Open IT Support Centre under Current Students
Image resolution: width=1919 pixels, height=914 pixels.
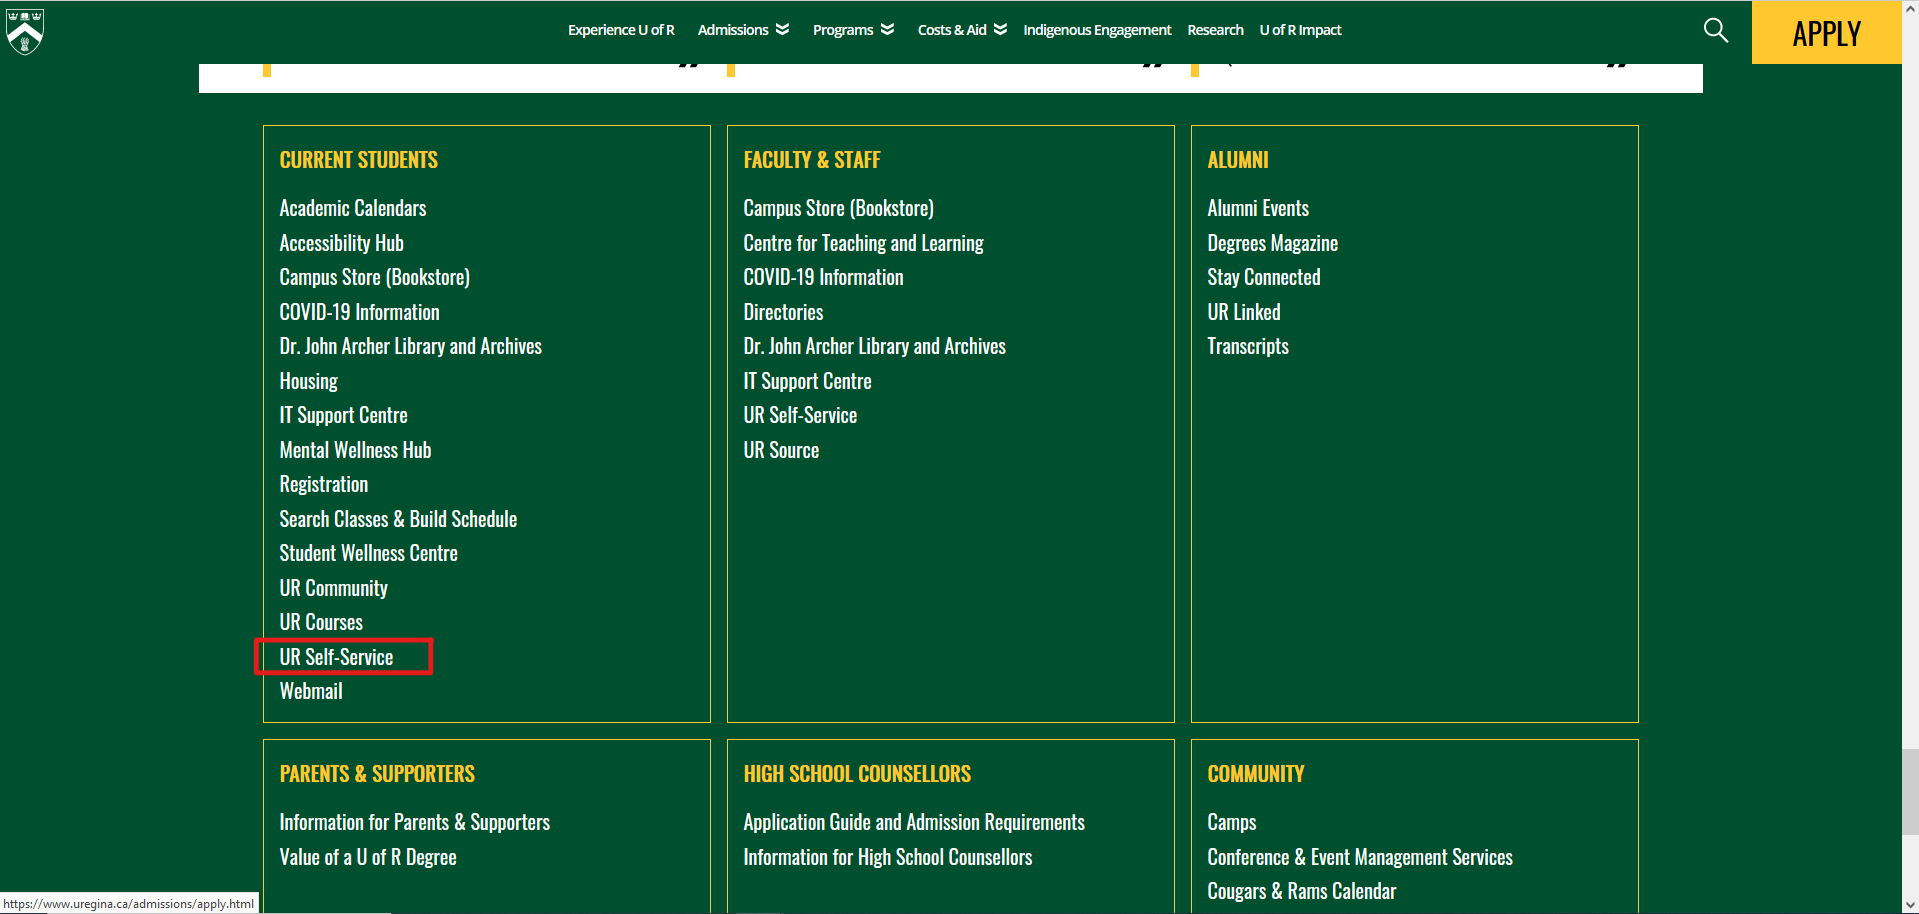tap(344, 415)
